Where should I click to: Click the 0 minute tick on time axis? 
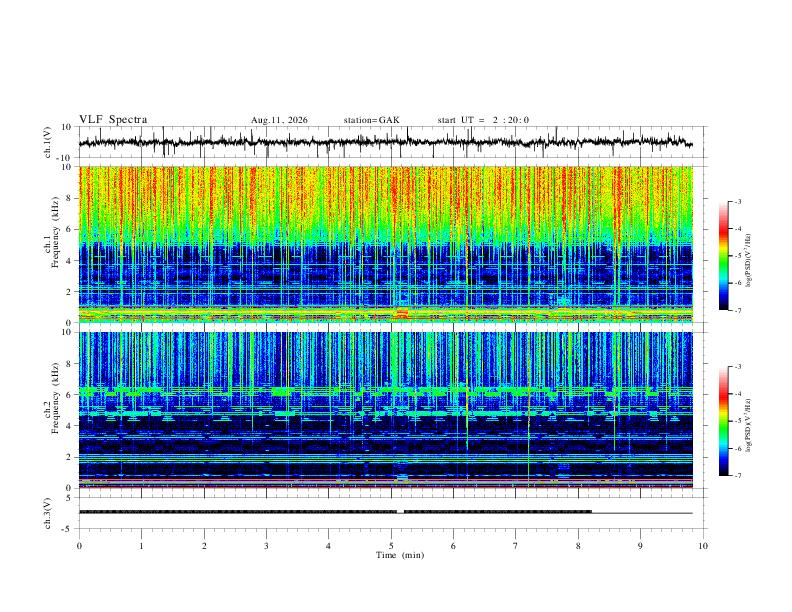pos(79,546)
